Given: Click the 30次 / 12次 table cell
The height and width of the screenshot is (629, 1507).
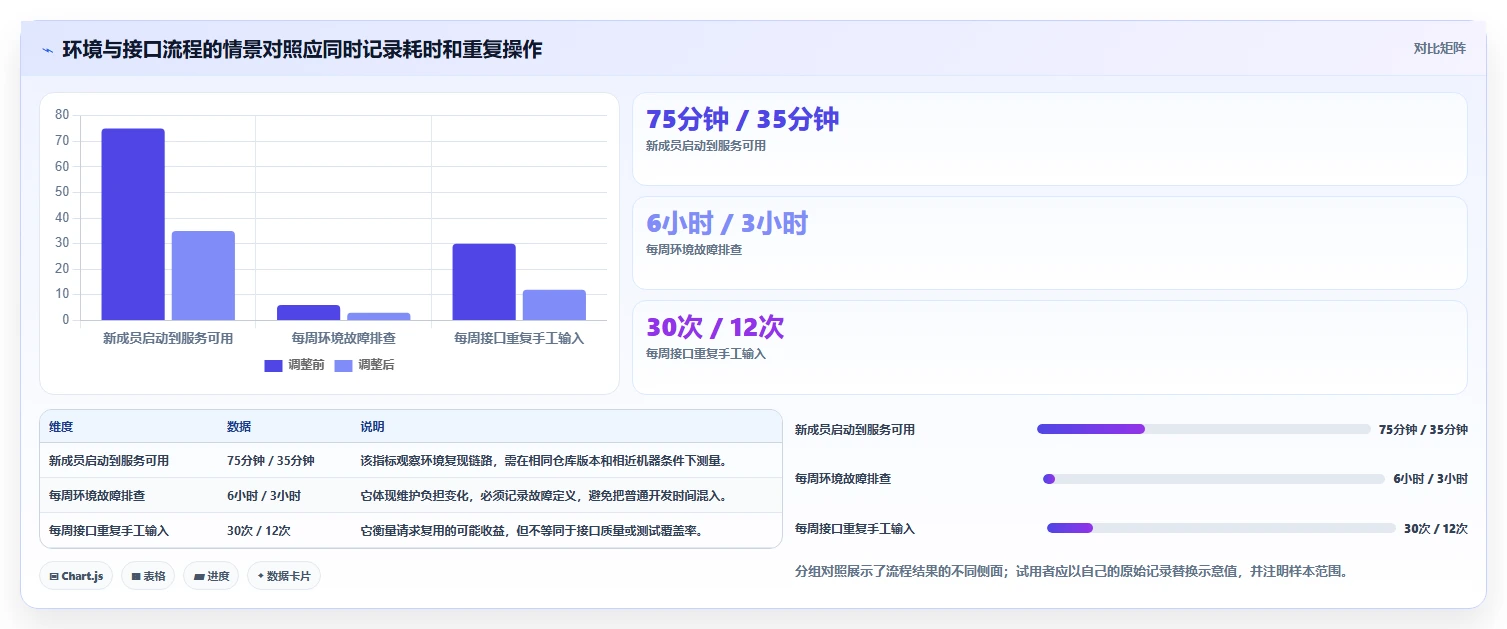Looking at the screenshot, I should [259, 531].
